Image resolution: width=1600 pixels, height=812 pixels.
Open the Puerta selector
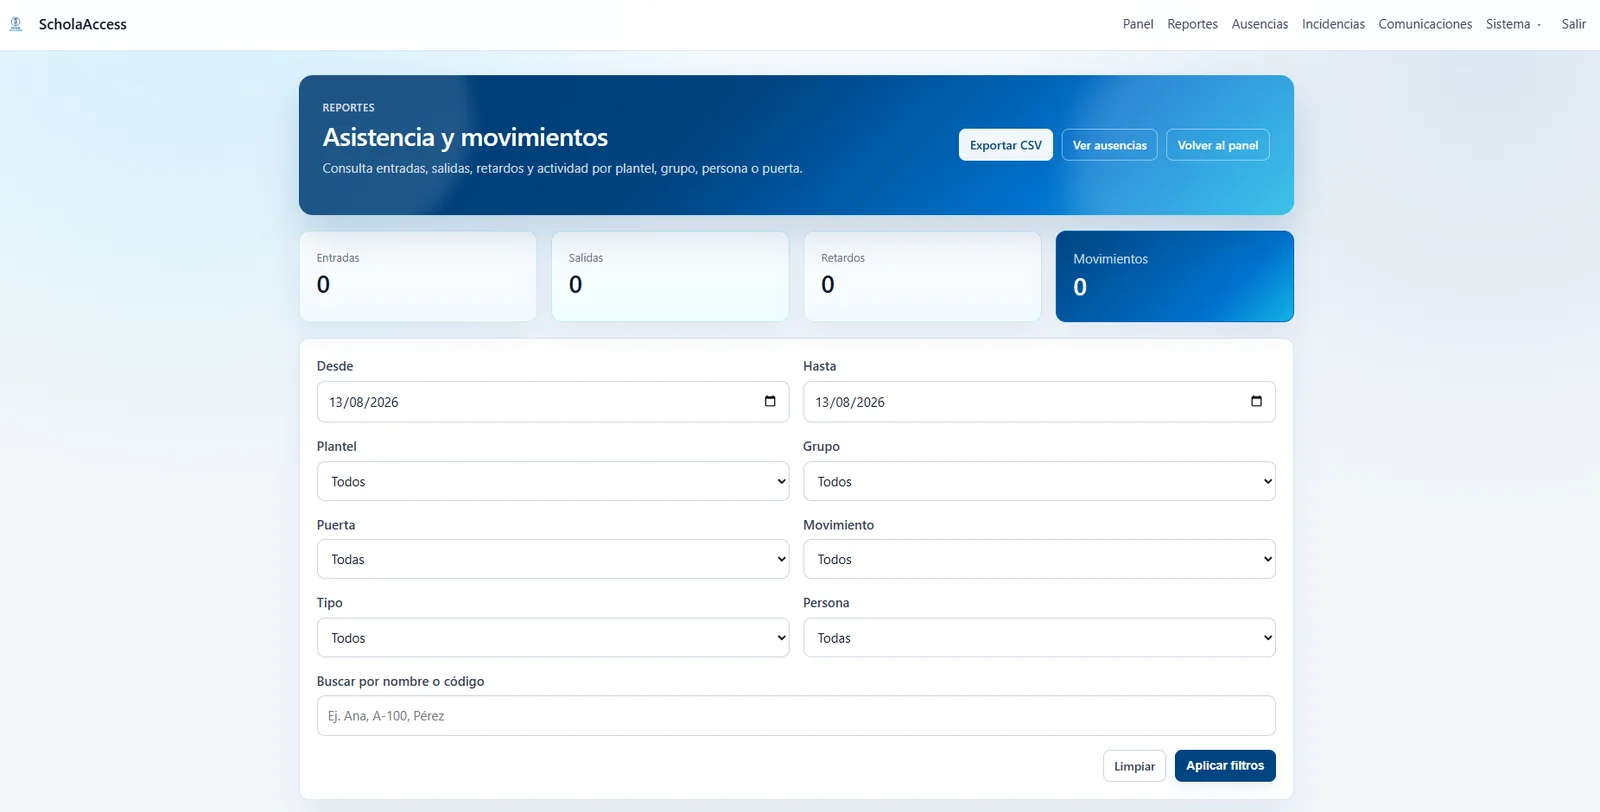pyautogui.click(x=553, y=559)
